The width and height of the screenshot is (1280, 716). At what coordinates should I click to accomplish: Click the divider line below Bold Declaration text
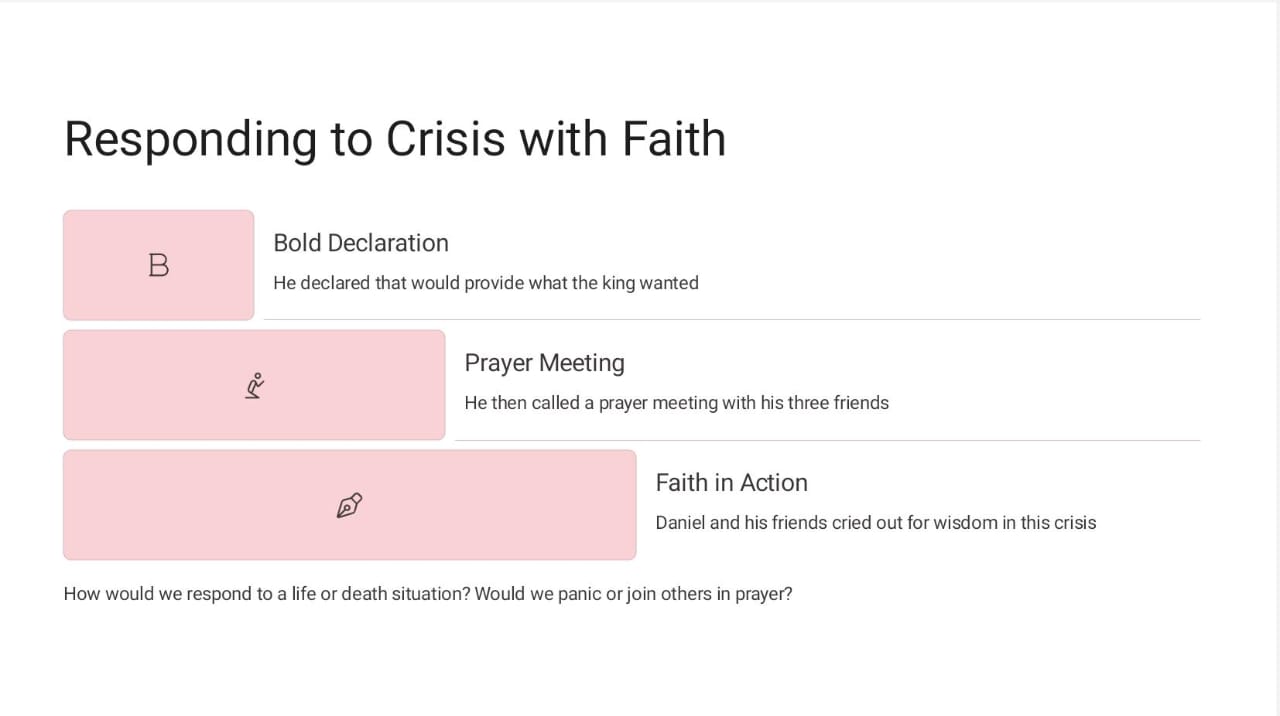coord(732,320)
